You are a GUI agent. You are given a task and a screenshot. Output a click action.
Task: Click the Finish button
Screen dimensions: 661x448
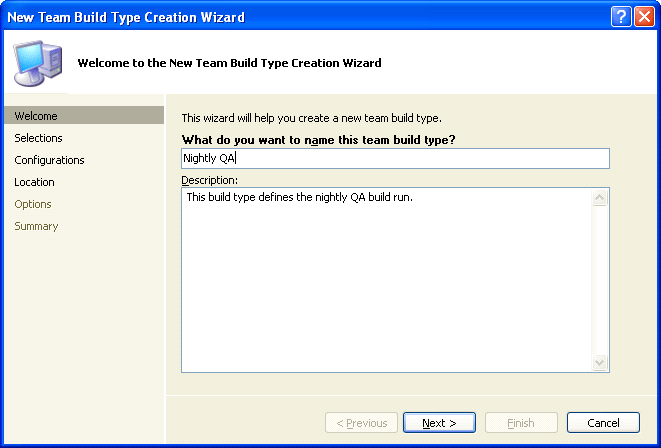521,423
